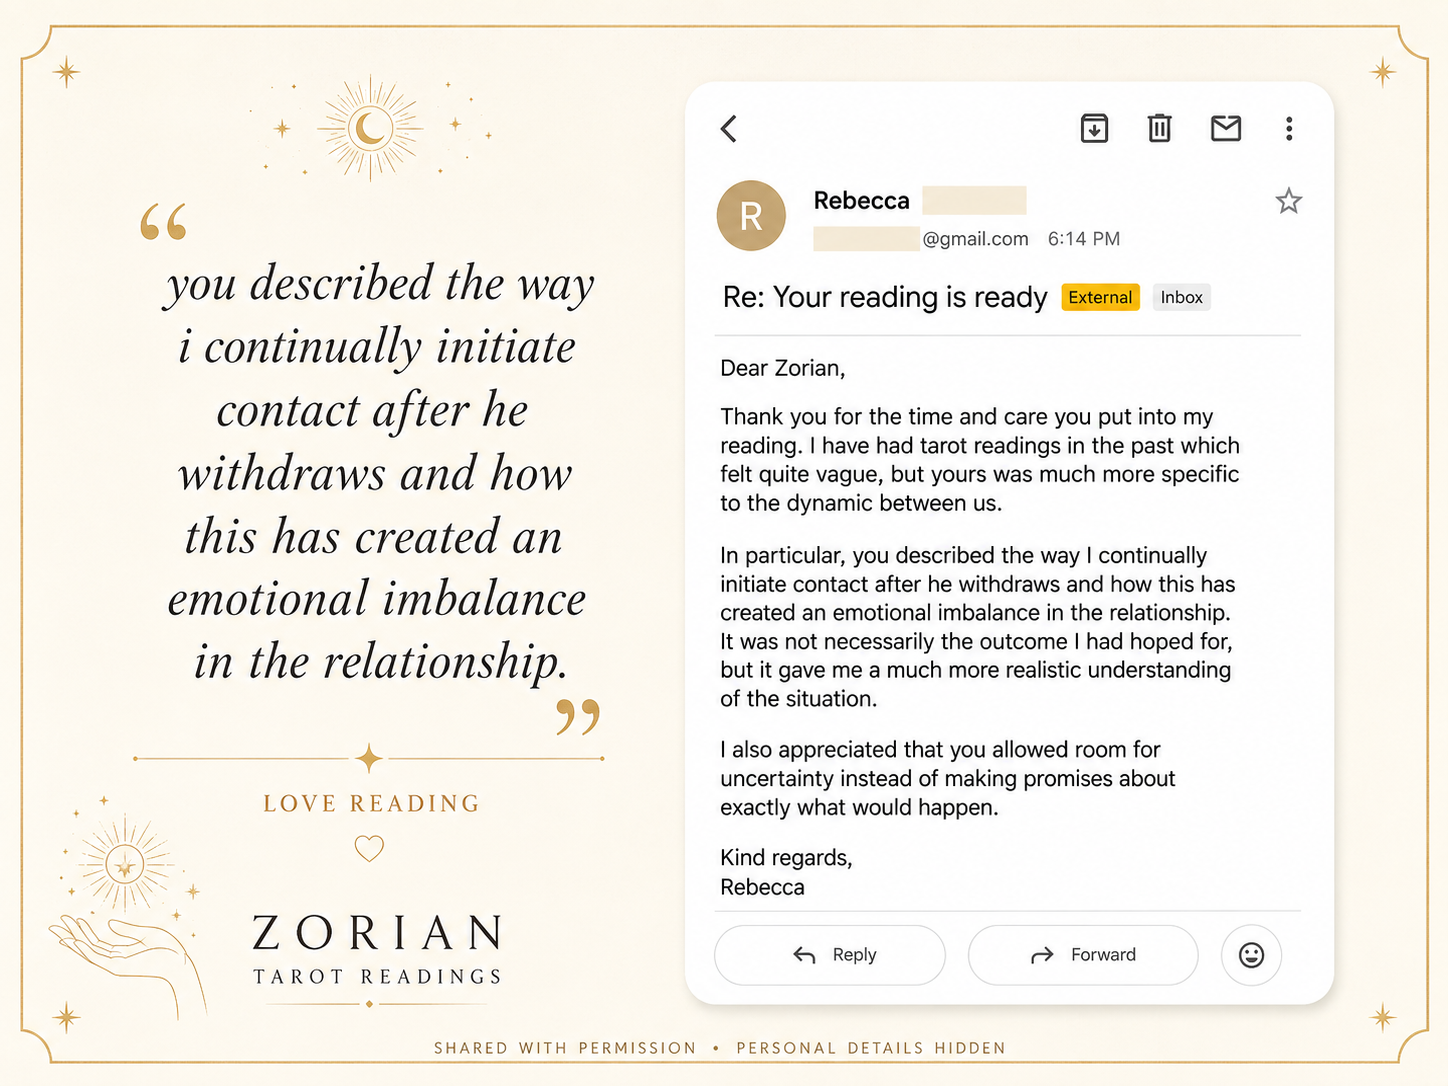This screenshot has width=1448, height=1086.
Task: Archive this email with the archive icon
Action: (x=1094, y=128)
